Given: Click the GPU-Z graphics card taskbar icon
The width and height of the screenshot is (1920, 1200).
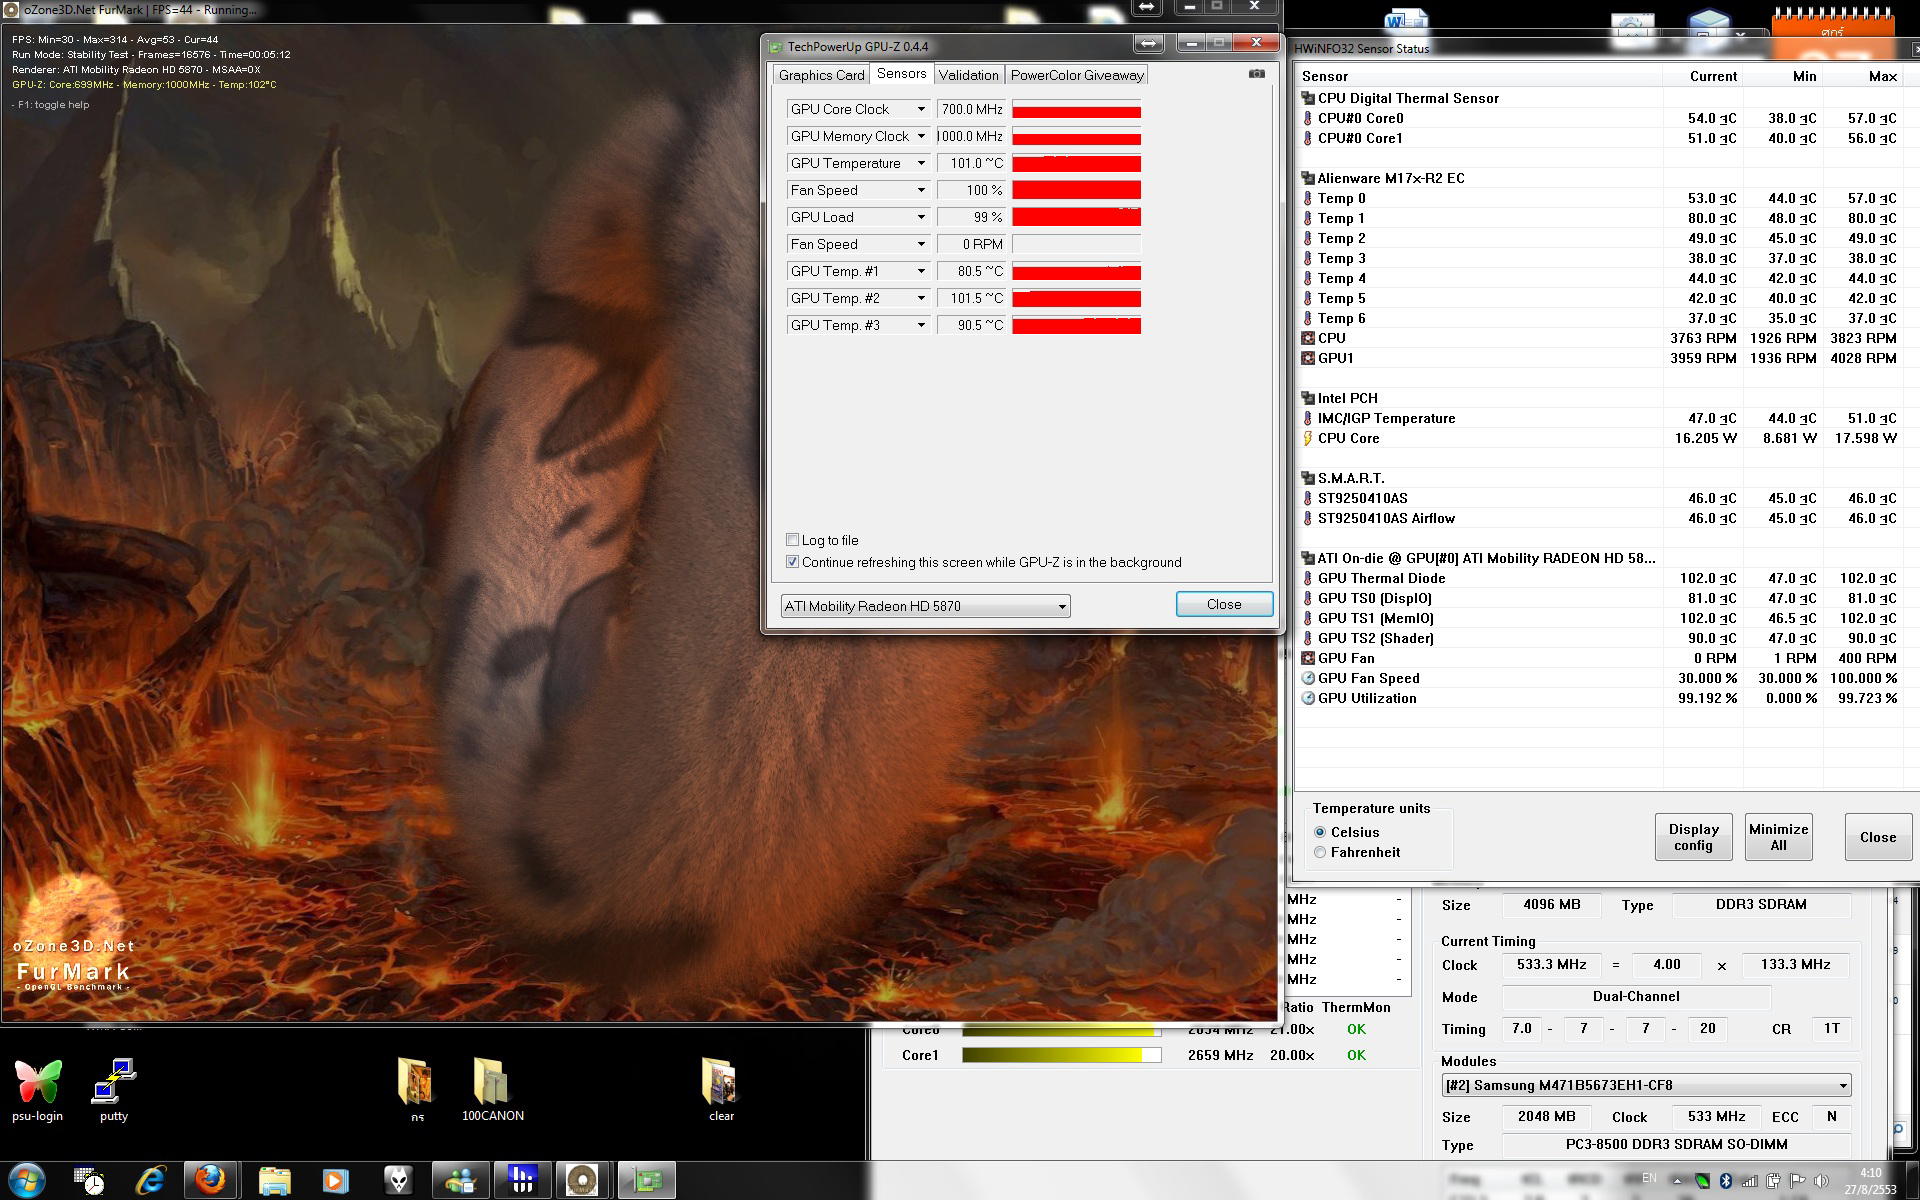Looking at the screenshot, I should 647,1181.
